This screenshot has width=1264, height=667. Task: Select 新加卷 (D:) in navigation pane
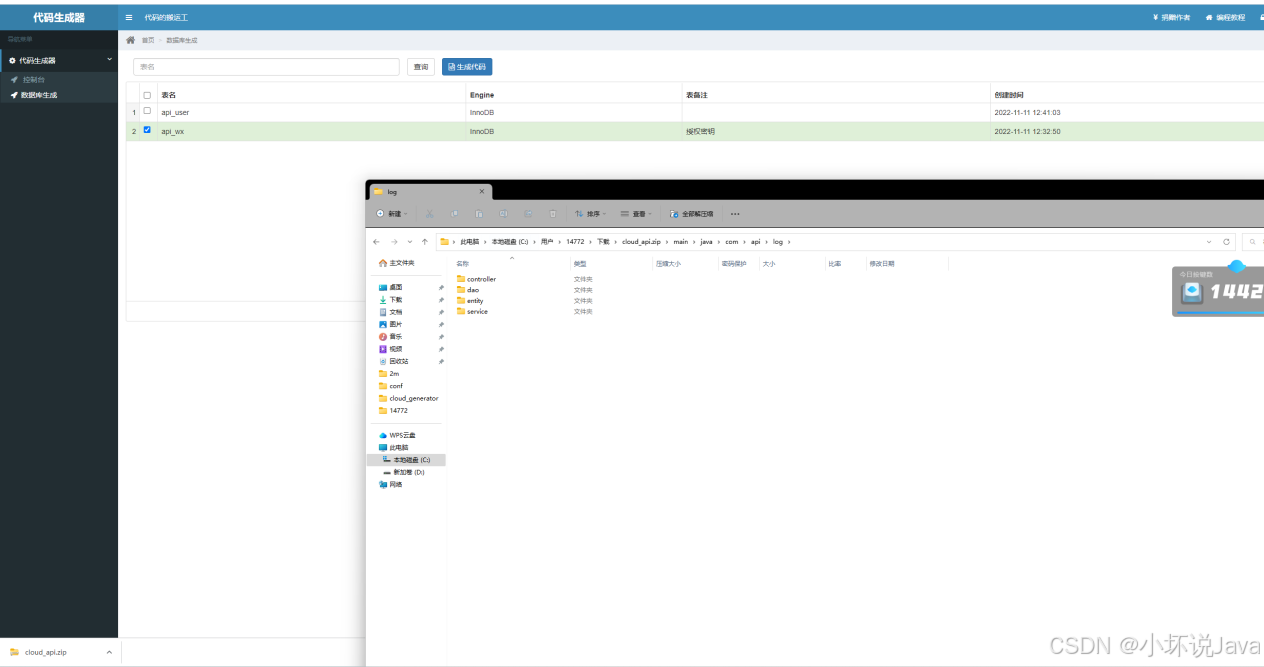(404, 472)
